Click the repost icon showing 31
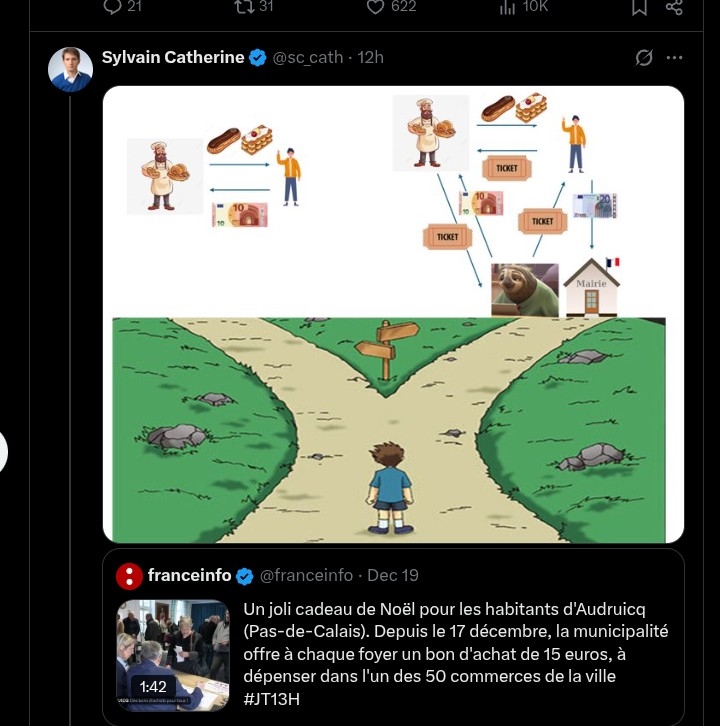Screen dimensions: 720x726 [x=243, y=7]
